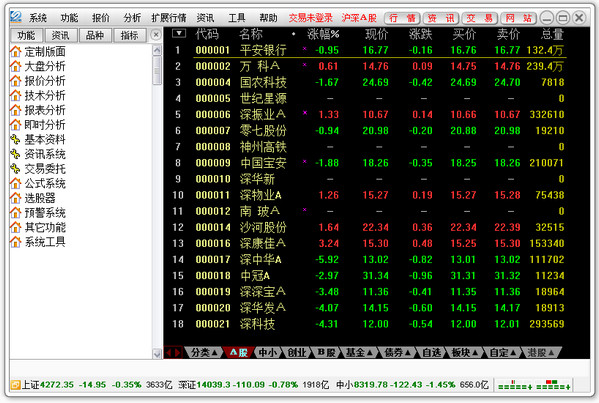Open 定制版面 house icon in sidebar

(x=16, y=51)
